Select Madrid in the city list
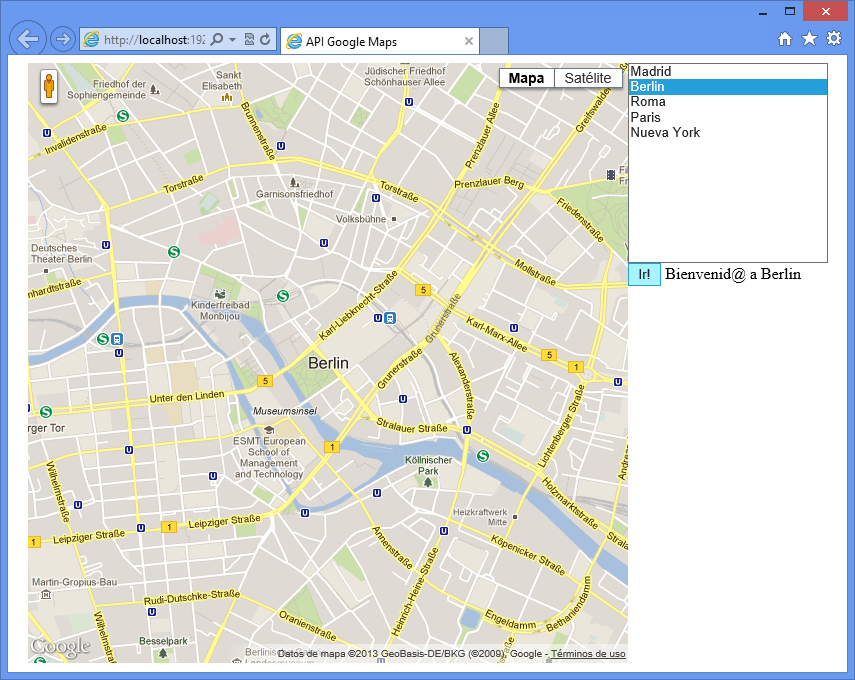This screenshot has height=680, width=855. pos(728,71)
